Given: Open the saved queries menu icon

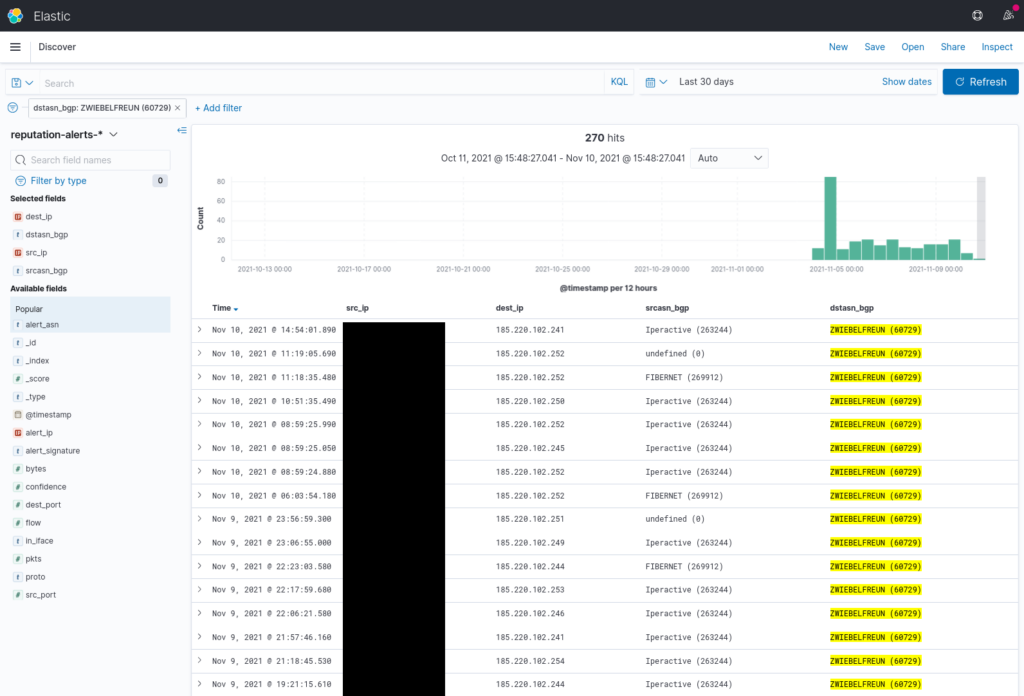Looking at the screenshot, I should (x=22, y=83).
